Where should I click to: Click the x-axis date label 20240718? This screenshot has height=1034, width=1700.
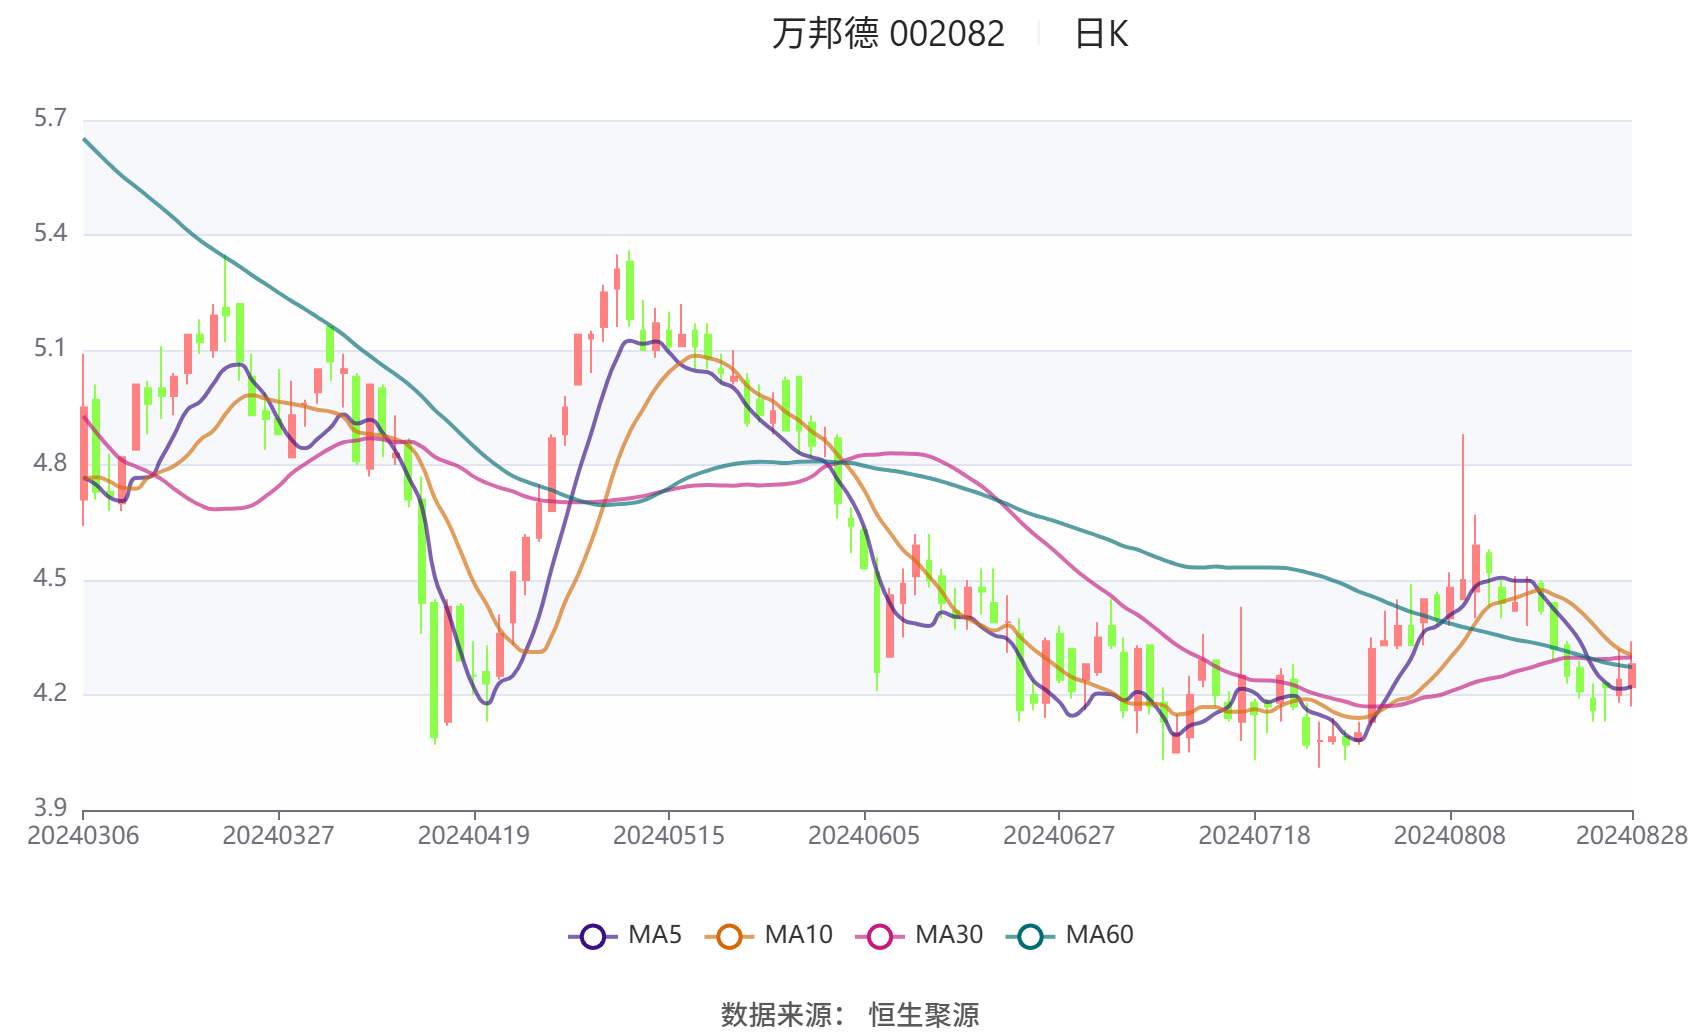tap(1254, 835)
